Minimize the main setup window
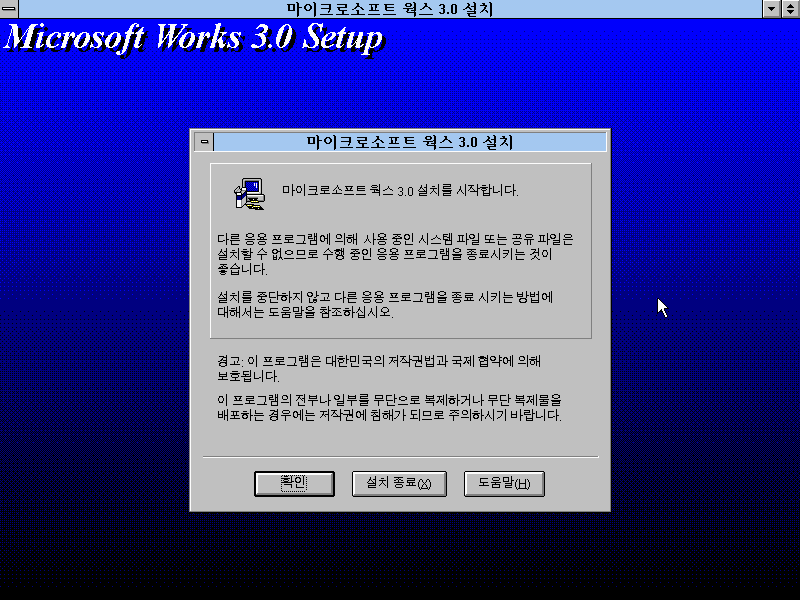800x600 pixels. point(771,9)
